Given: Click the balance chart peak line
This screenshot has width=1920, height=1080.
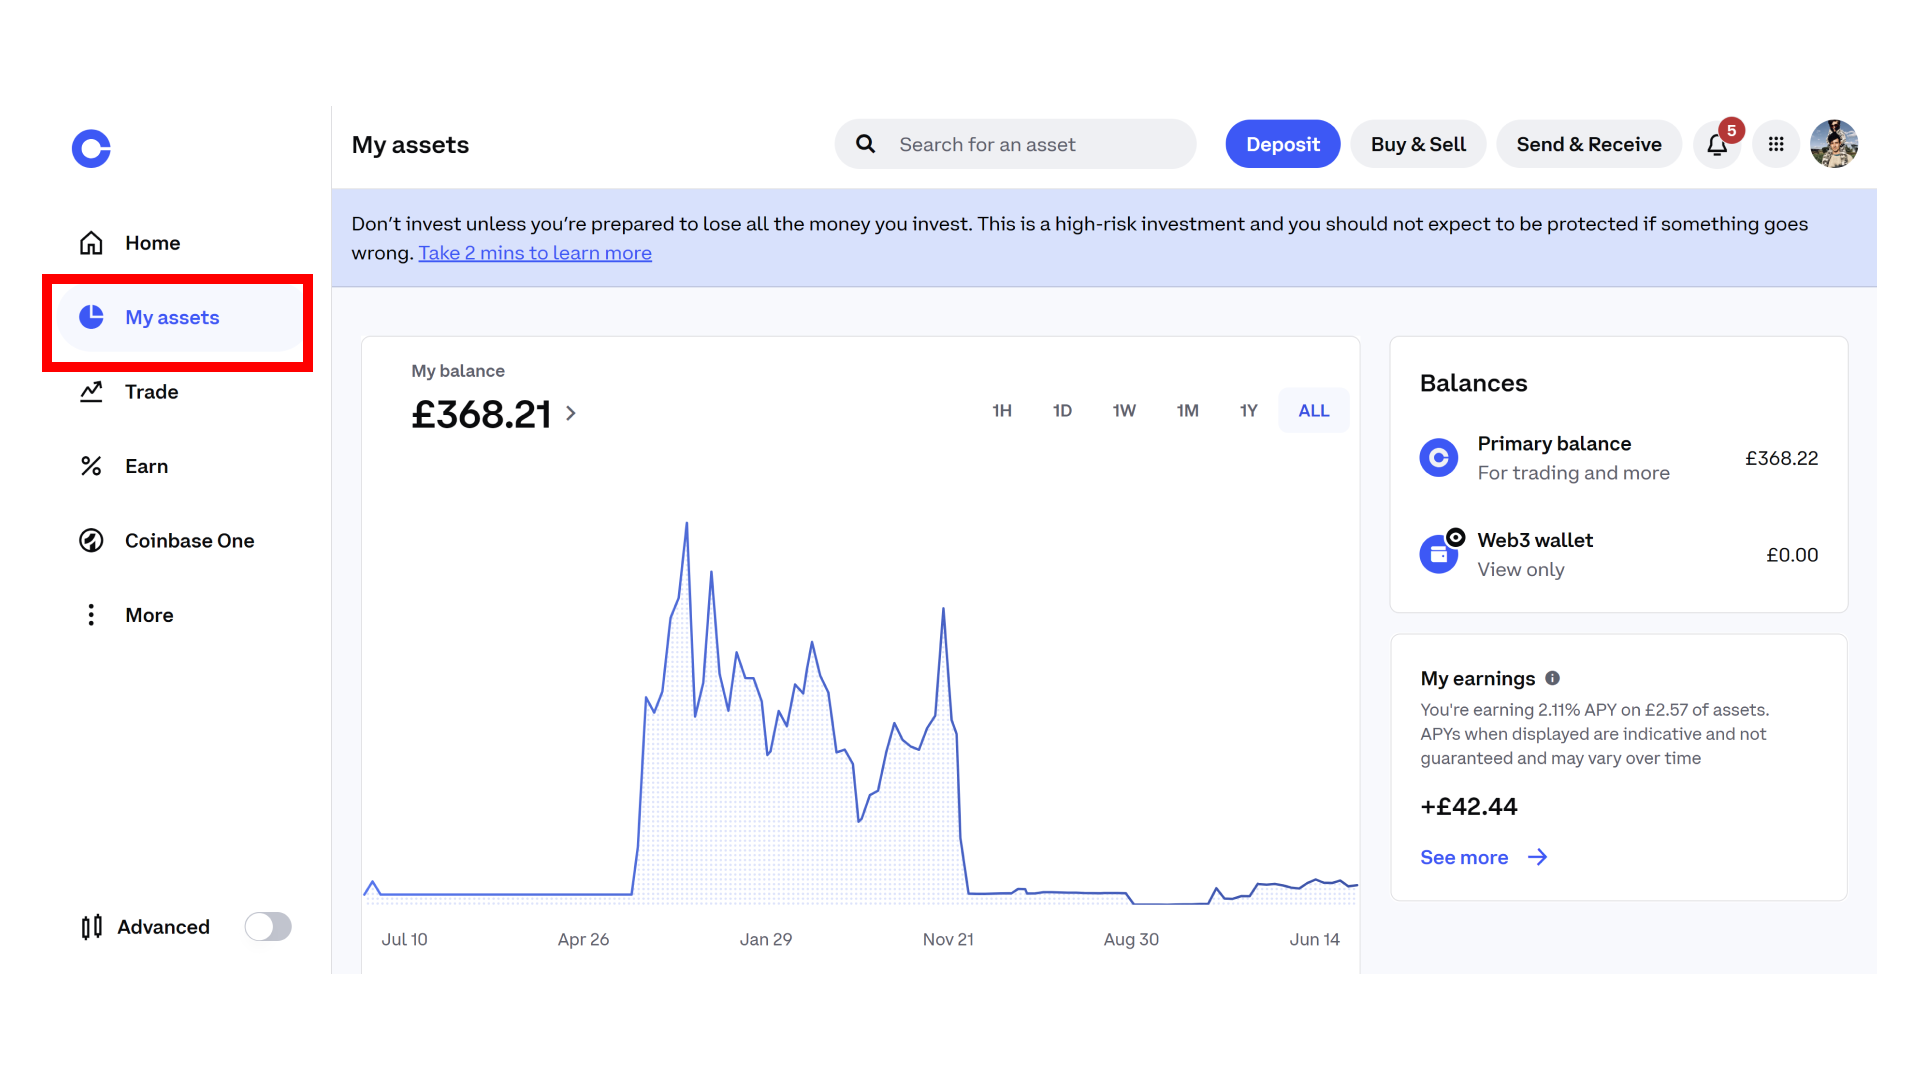Looking at the screenshot, I should pos(686,524).
